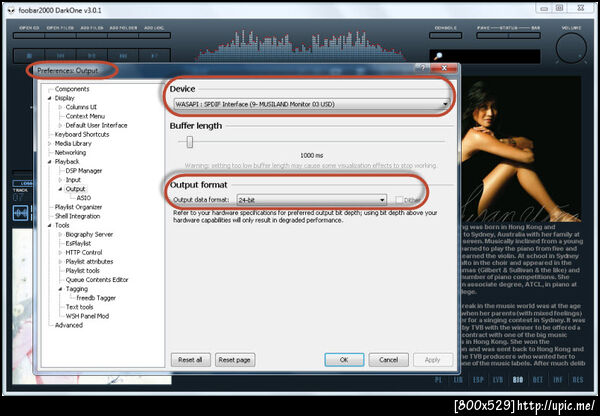Expand the Input node arrow
Screen dimensions: 600x416
[x=60, y=180]
